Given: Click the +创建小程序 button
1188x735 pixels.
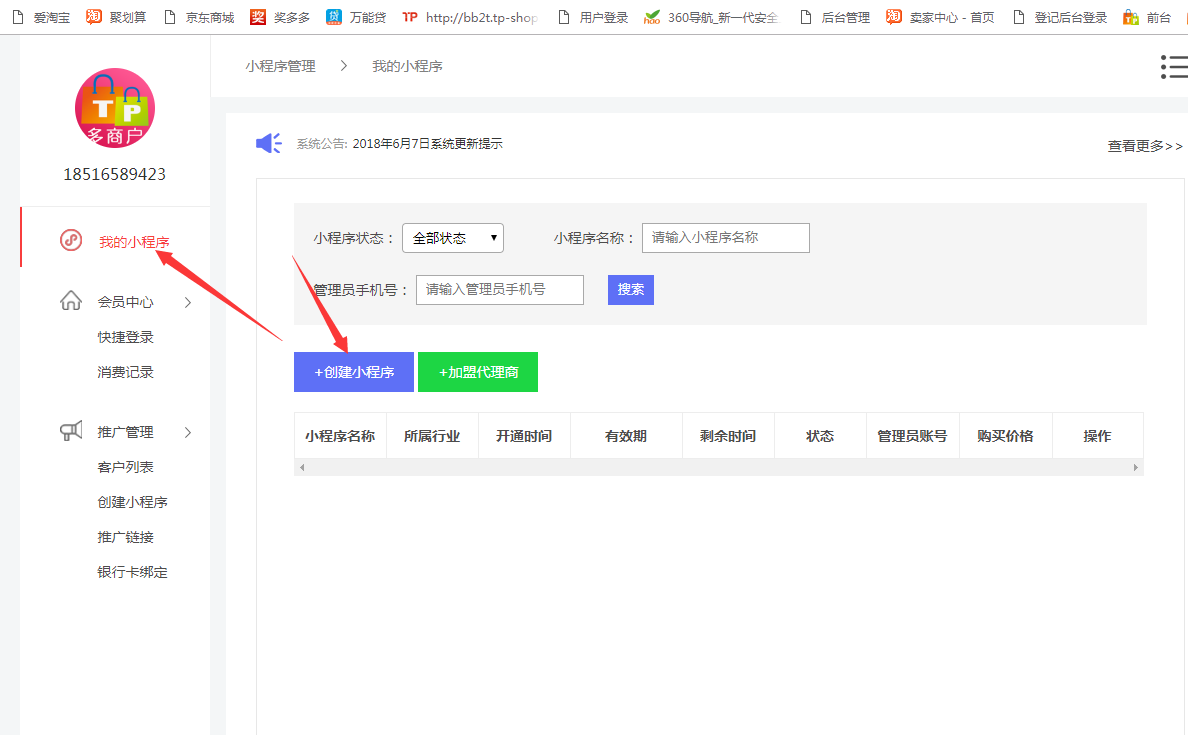Looking at the screenshot, I should [x=353, y=372].
